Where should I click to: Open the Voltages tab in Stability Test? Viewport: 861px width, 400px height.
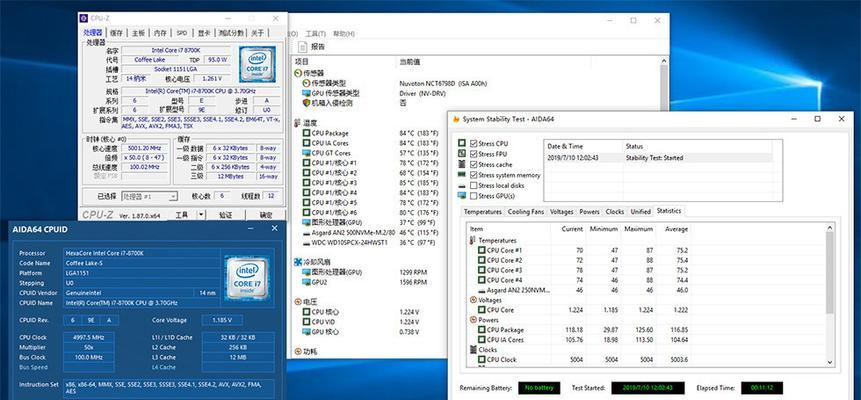[561, 212]
